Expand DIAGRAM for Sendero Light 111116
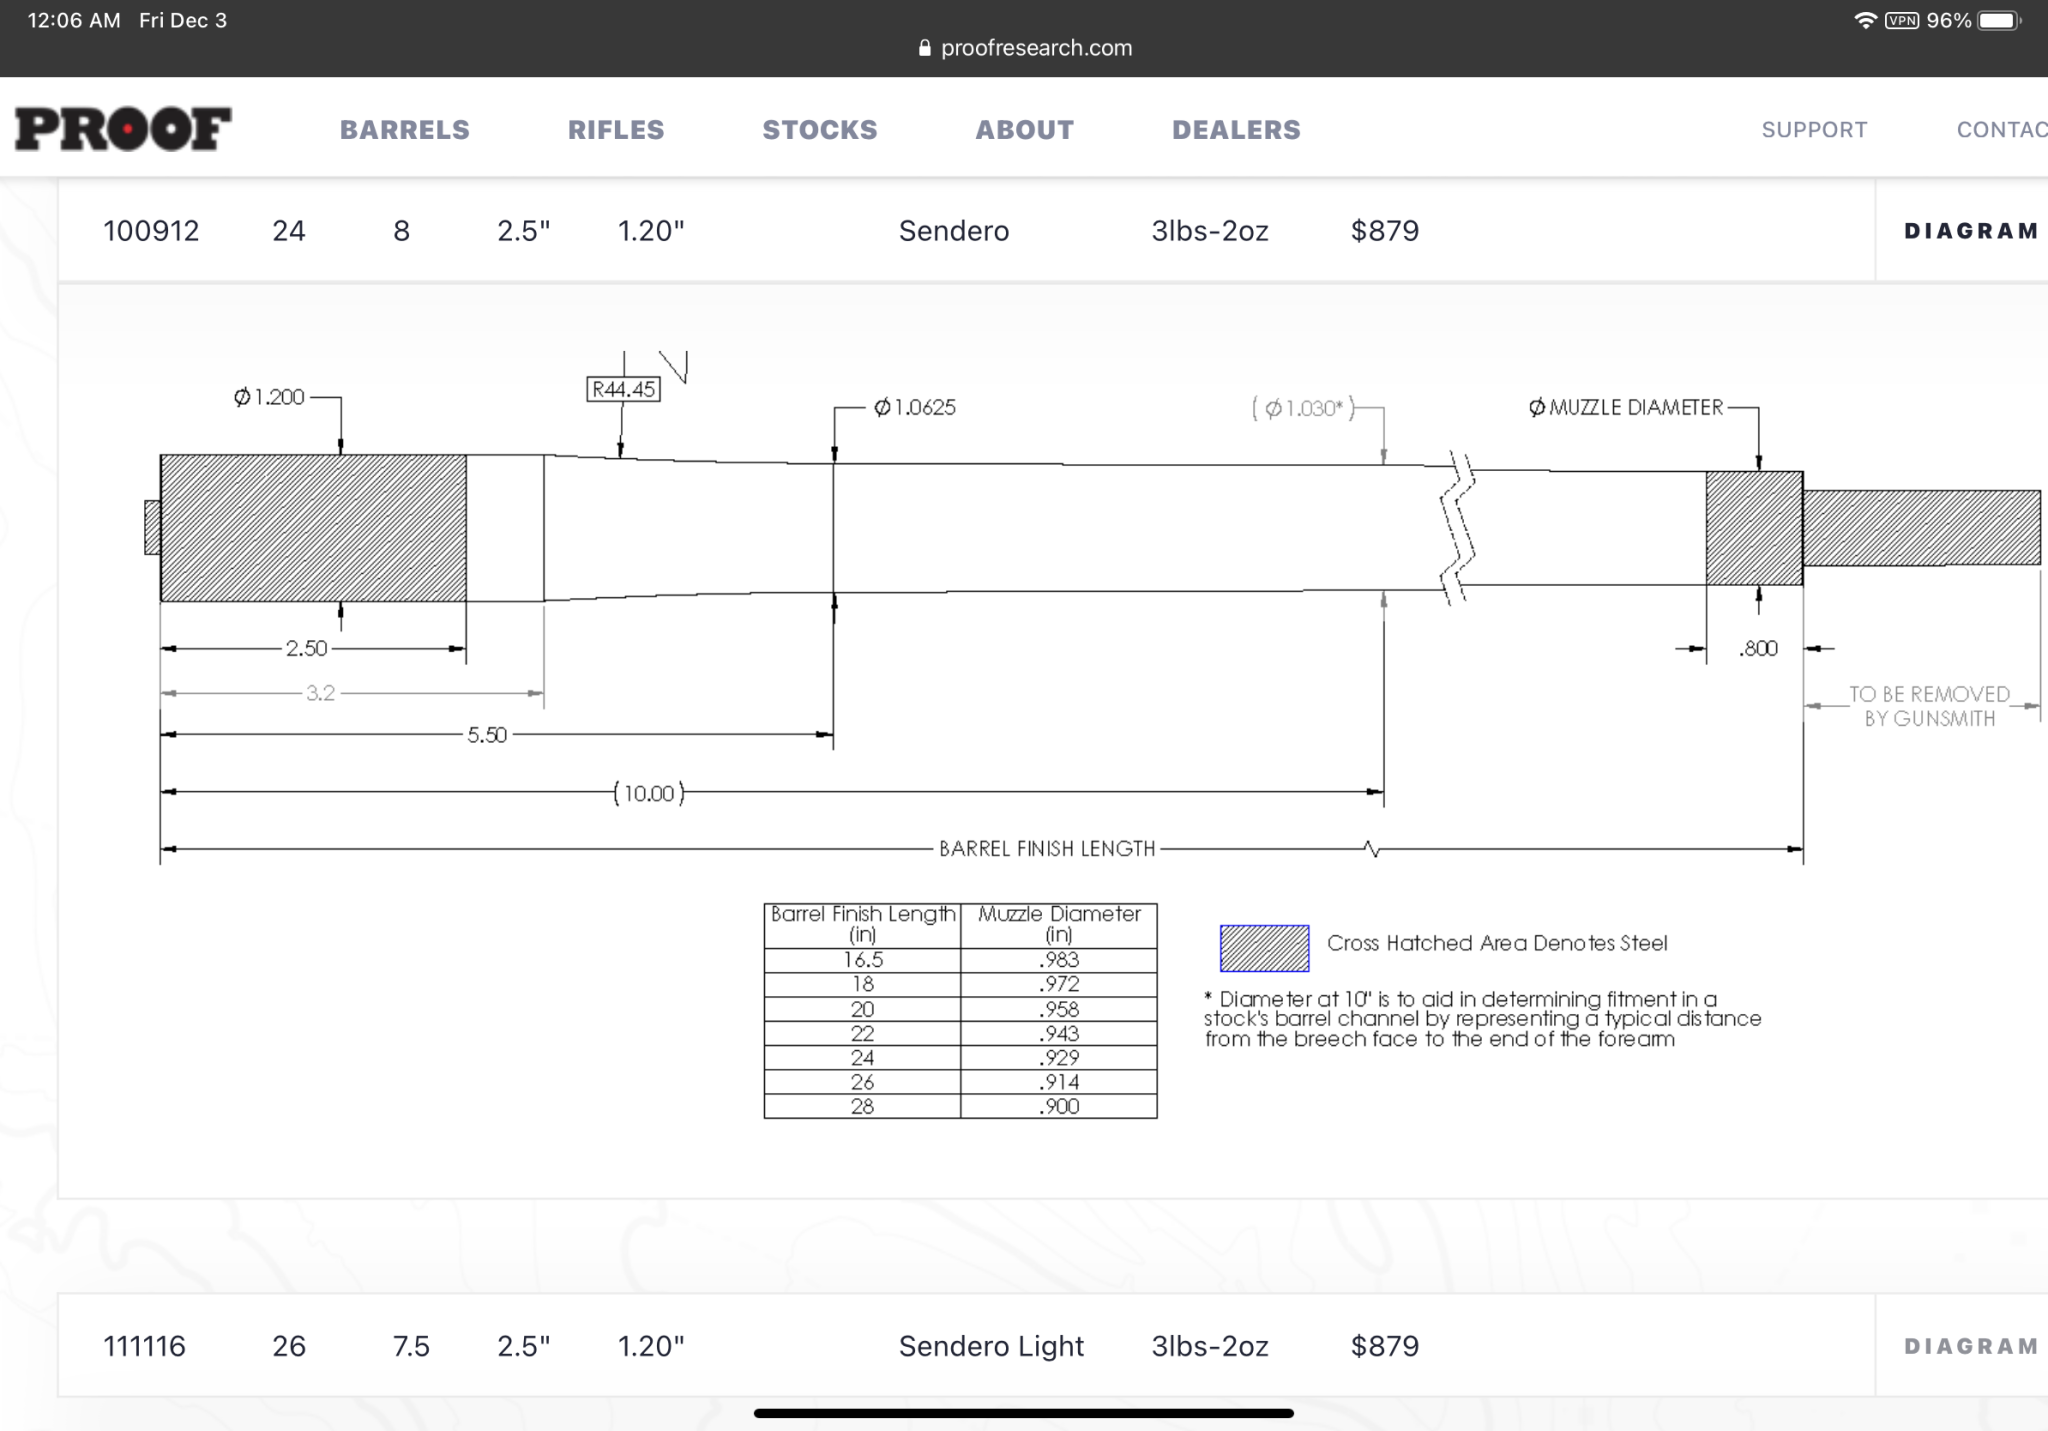 [x=1970, y=1346]
